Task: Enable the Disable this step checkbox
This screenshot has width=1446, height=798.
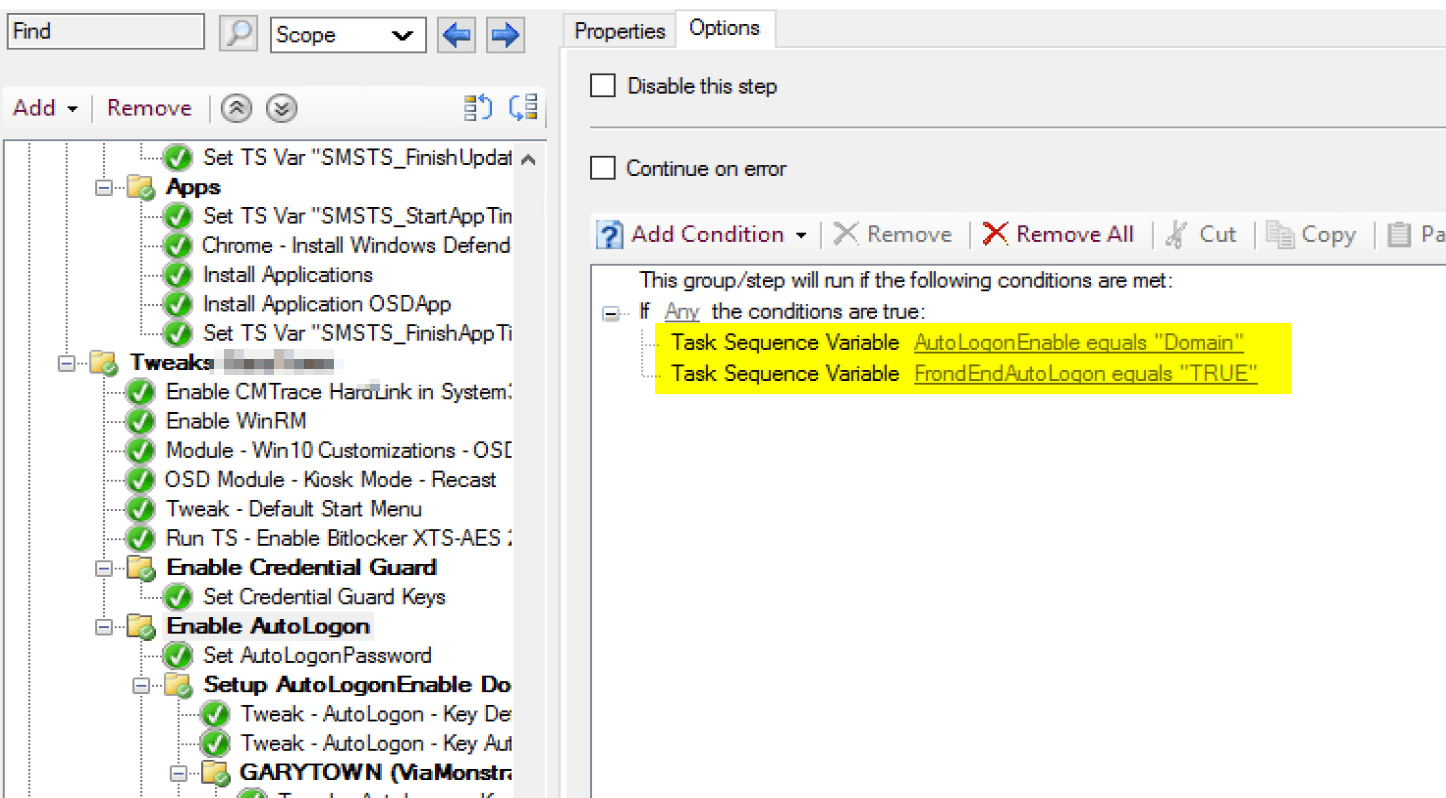Action: (603, 86)
